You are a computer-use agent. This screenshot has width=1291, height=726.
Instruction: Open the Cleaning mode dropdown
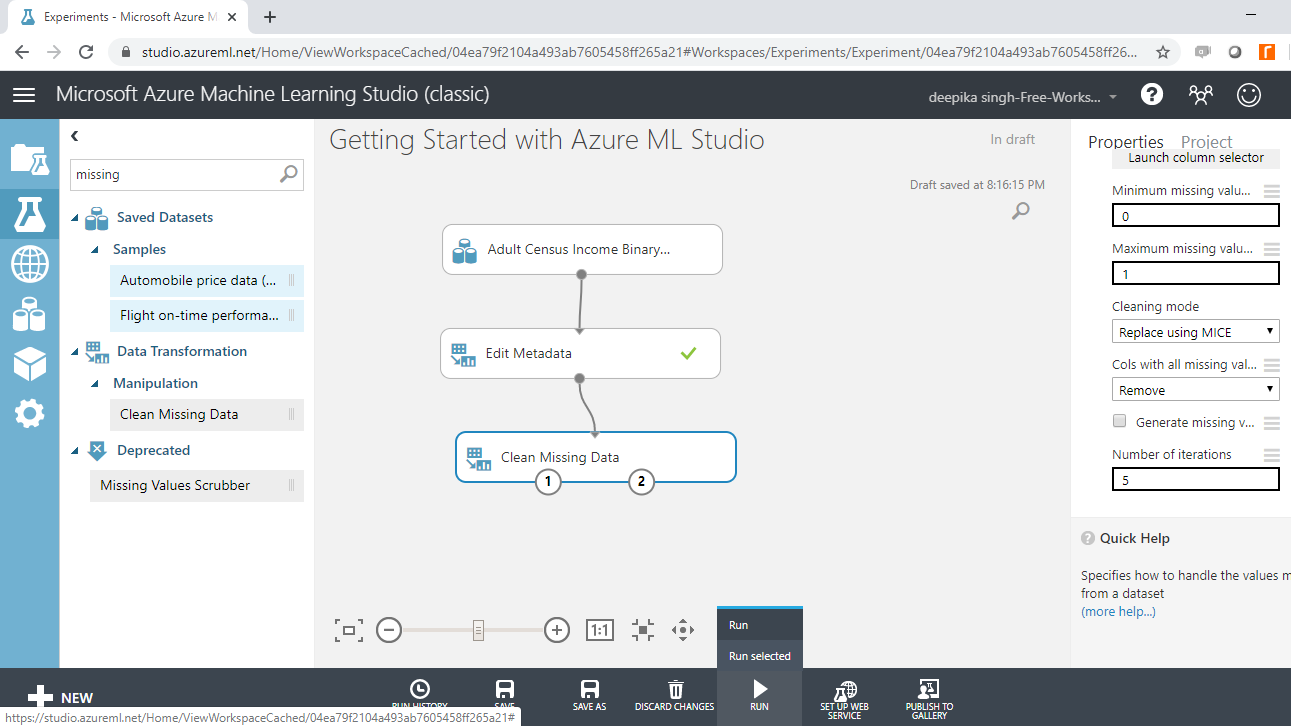click(1195, 332)
